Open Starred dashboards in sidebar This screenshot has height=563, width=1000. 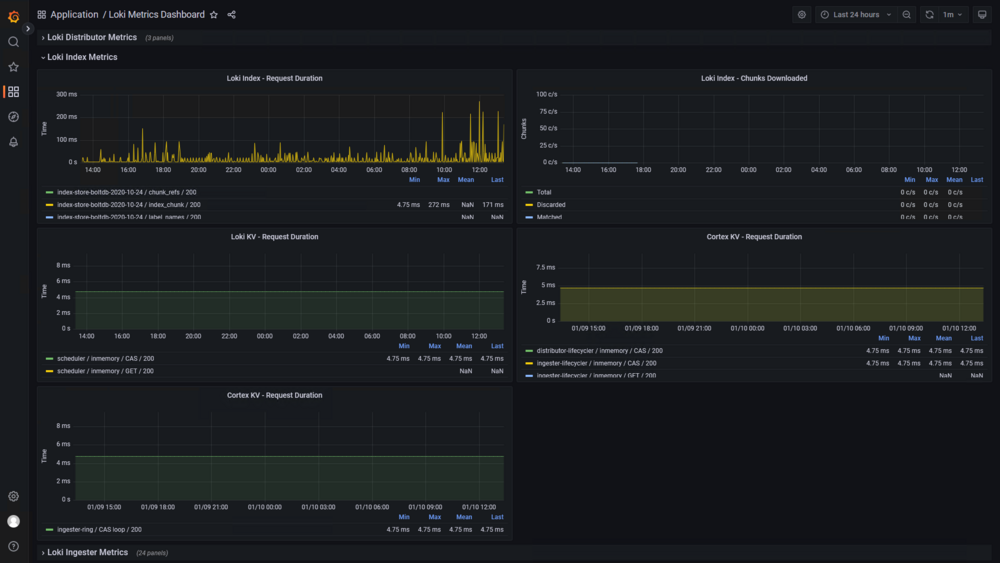click(x=13, y=67)
